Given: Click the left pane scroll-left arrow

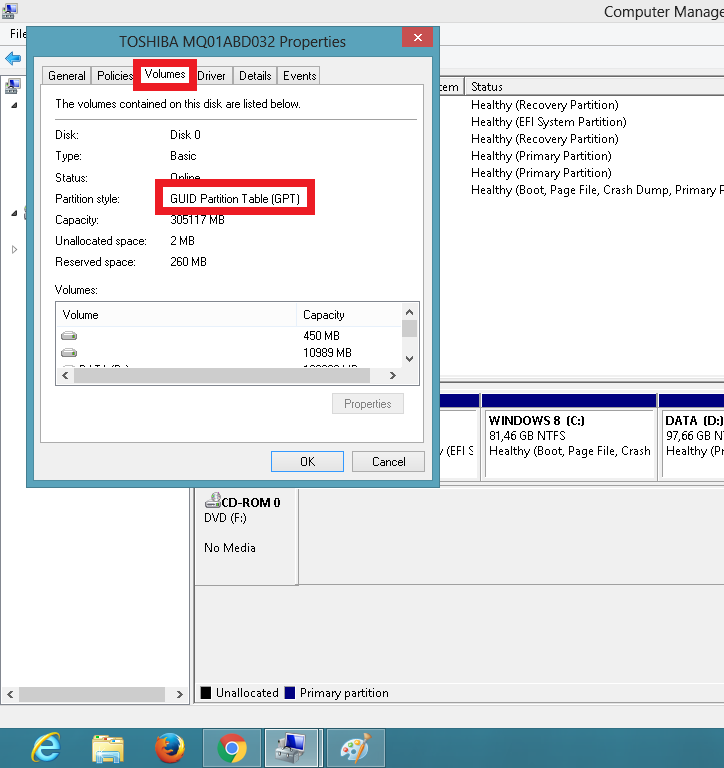Looking at the screenshot, I should [10, 694].
